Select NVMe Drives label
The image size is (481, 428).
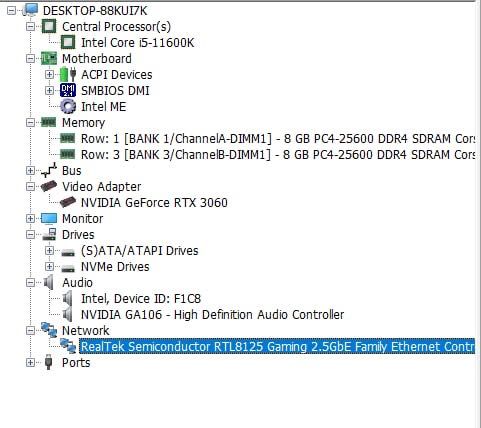(115, 267)
